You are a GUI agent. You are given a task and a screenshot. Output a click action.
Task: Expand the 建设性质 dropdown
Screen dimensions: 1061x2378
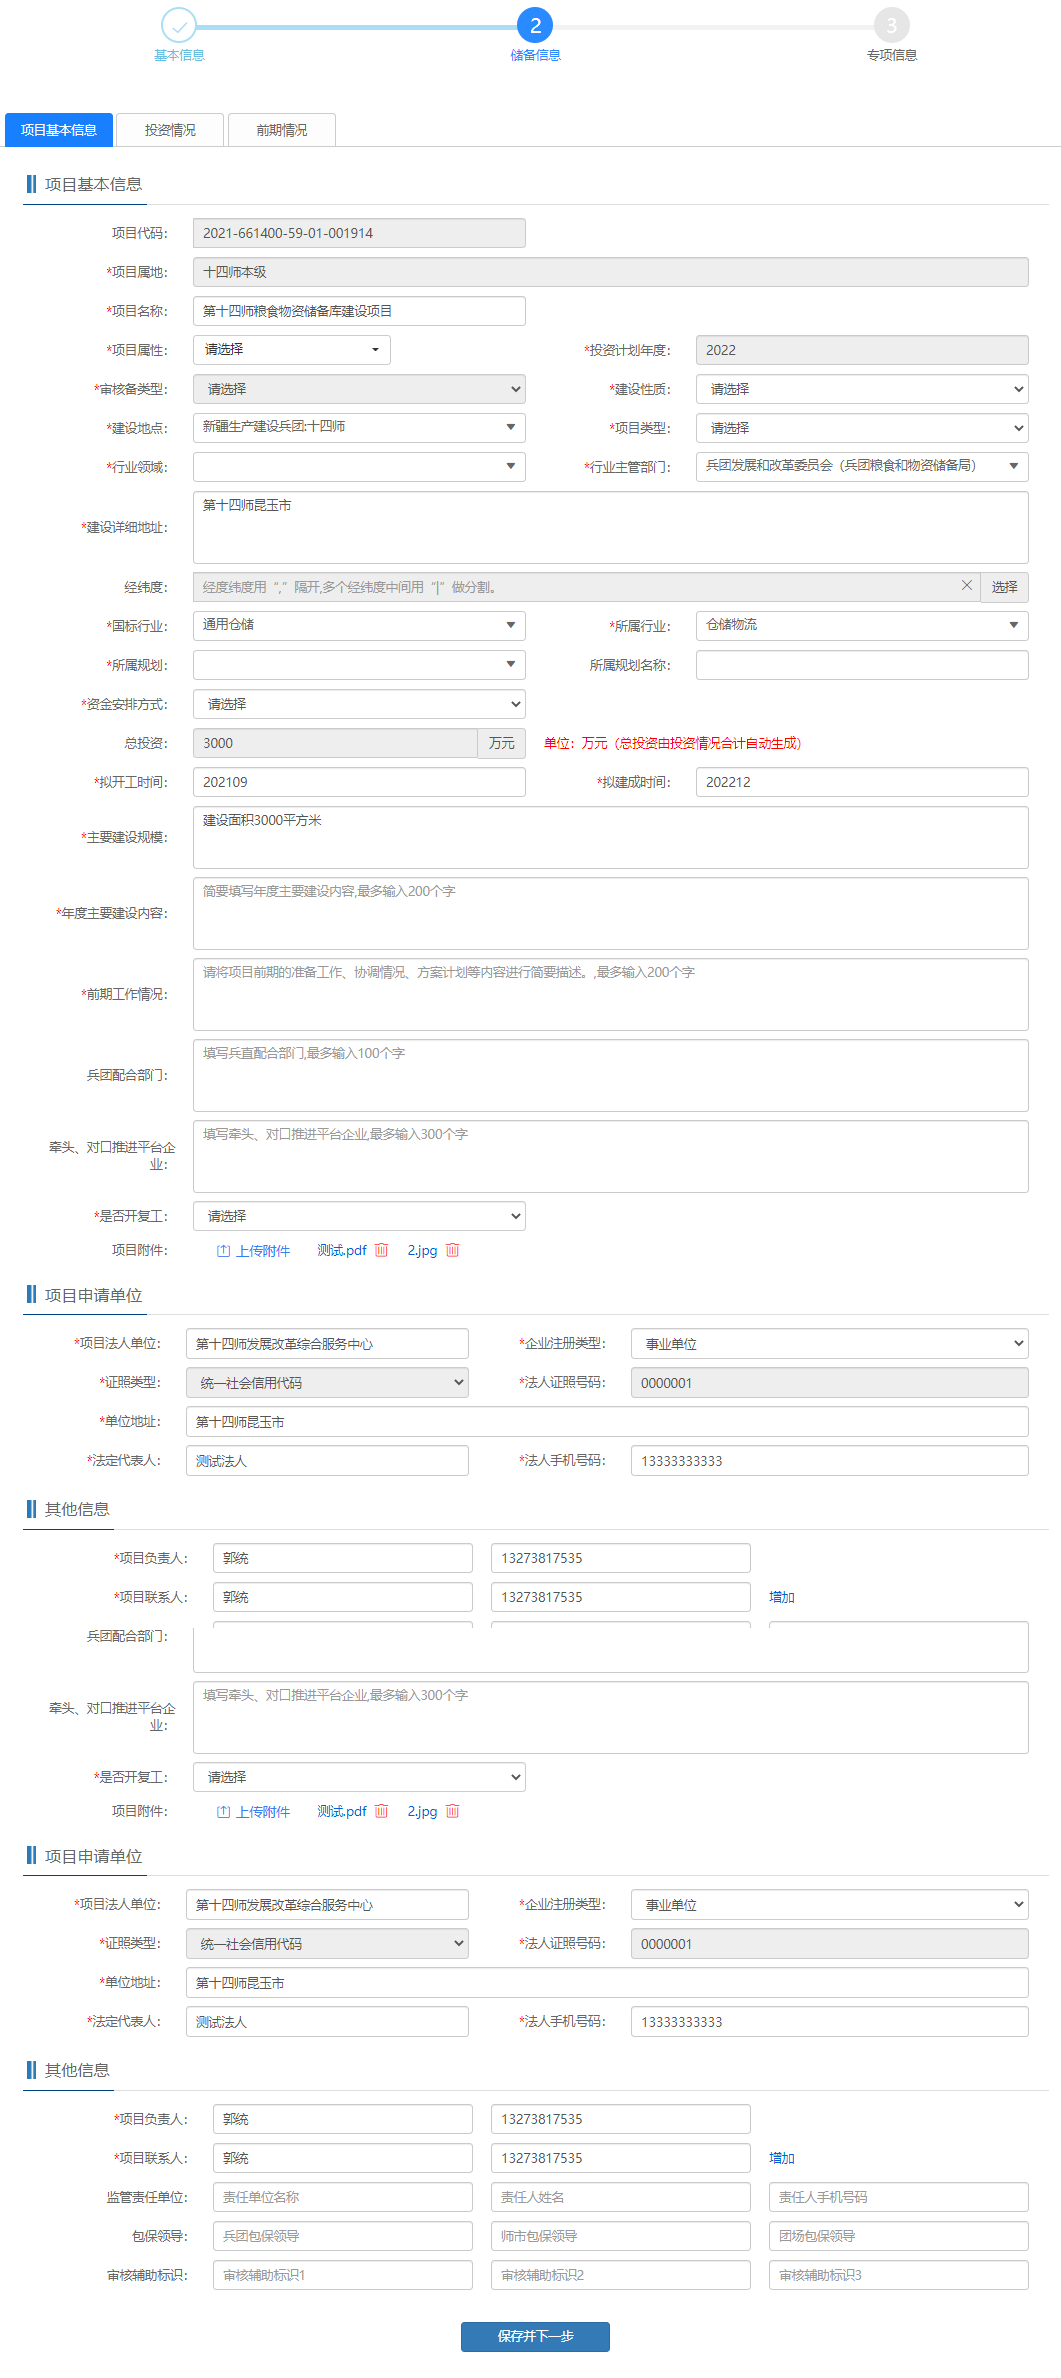[x=861, y=389]
